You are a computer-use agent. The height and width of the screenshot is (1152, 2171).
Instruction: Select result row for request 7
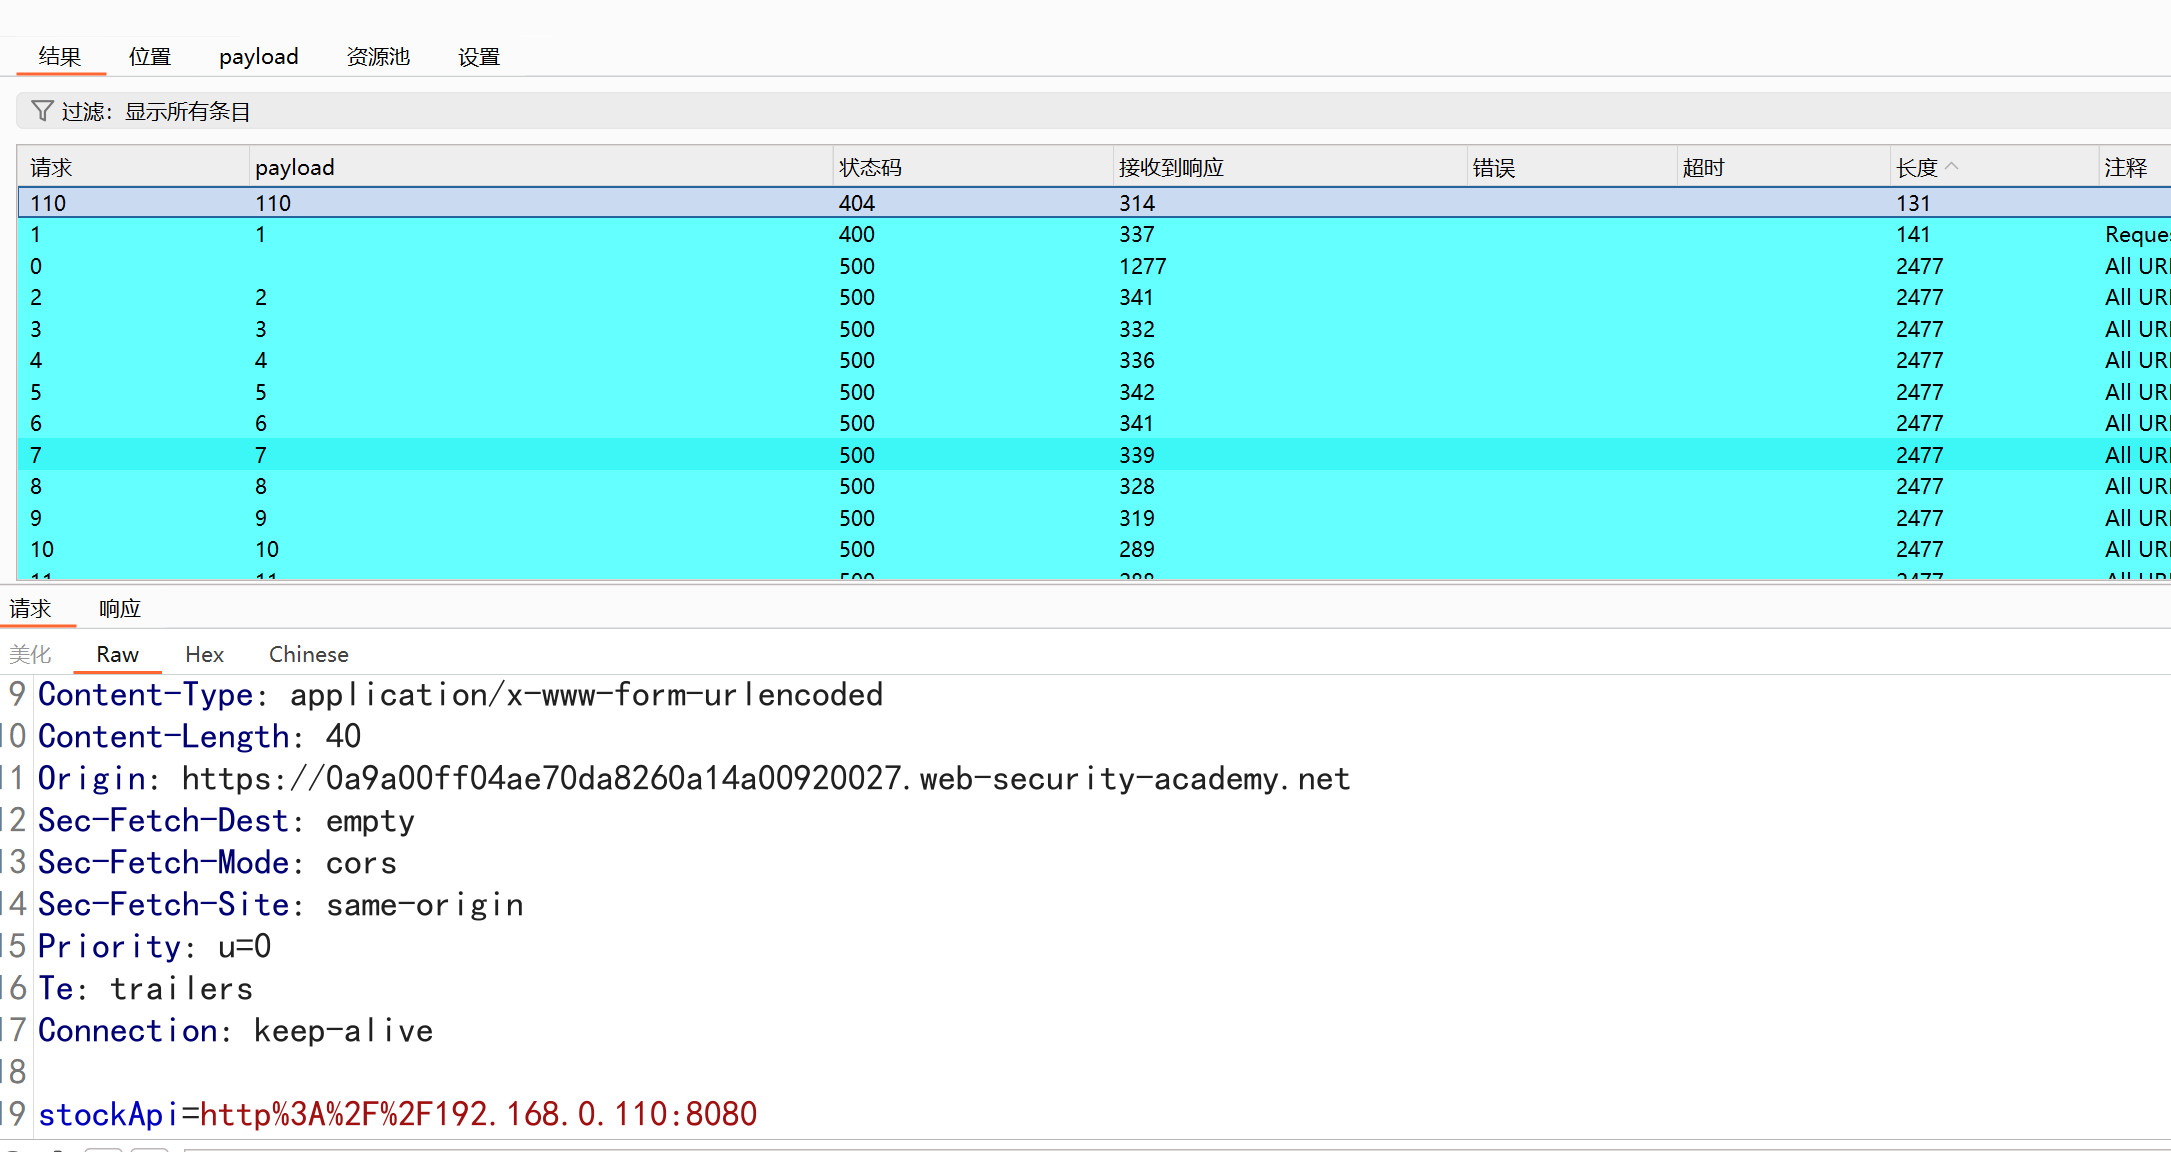[36, 455]
